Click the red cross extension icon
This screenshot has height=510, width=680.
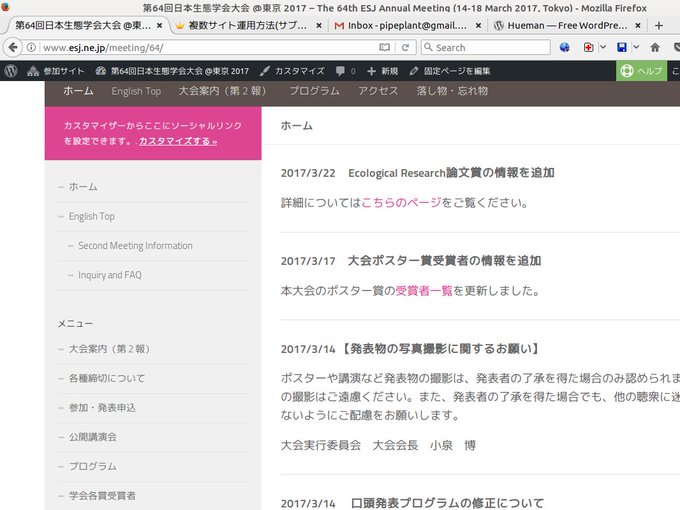pyautogui.click(x=588, y=47)
